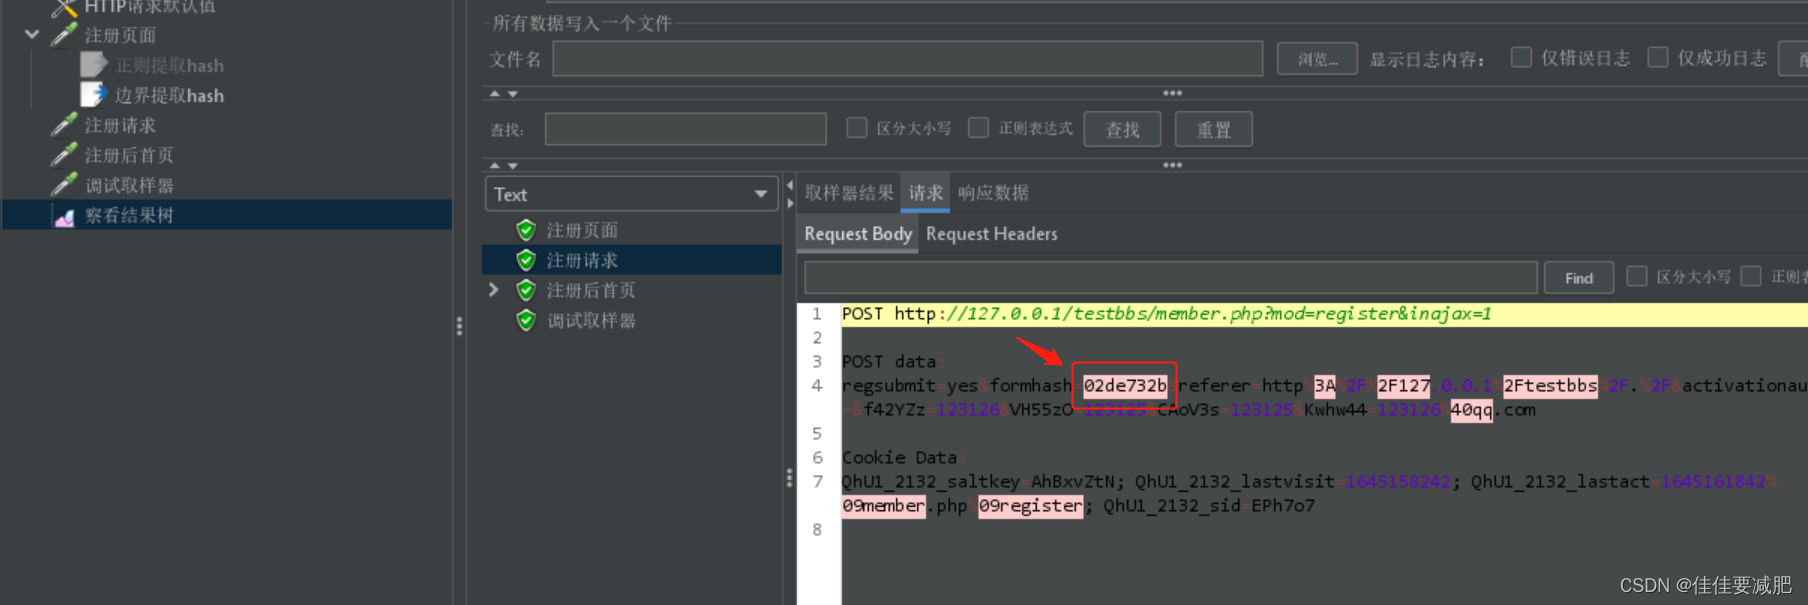Viewport: 1808px width, 605px height.
Task: Click into the 查找 search text field
Action: [686, 129]
